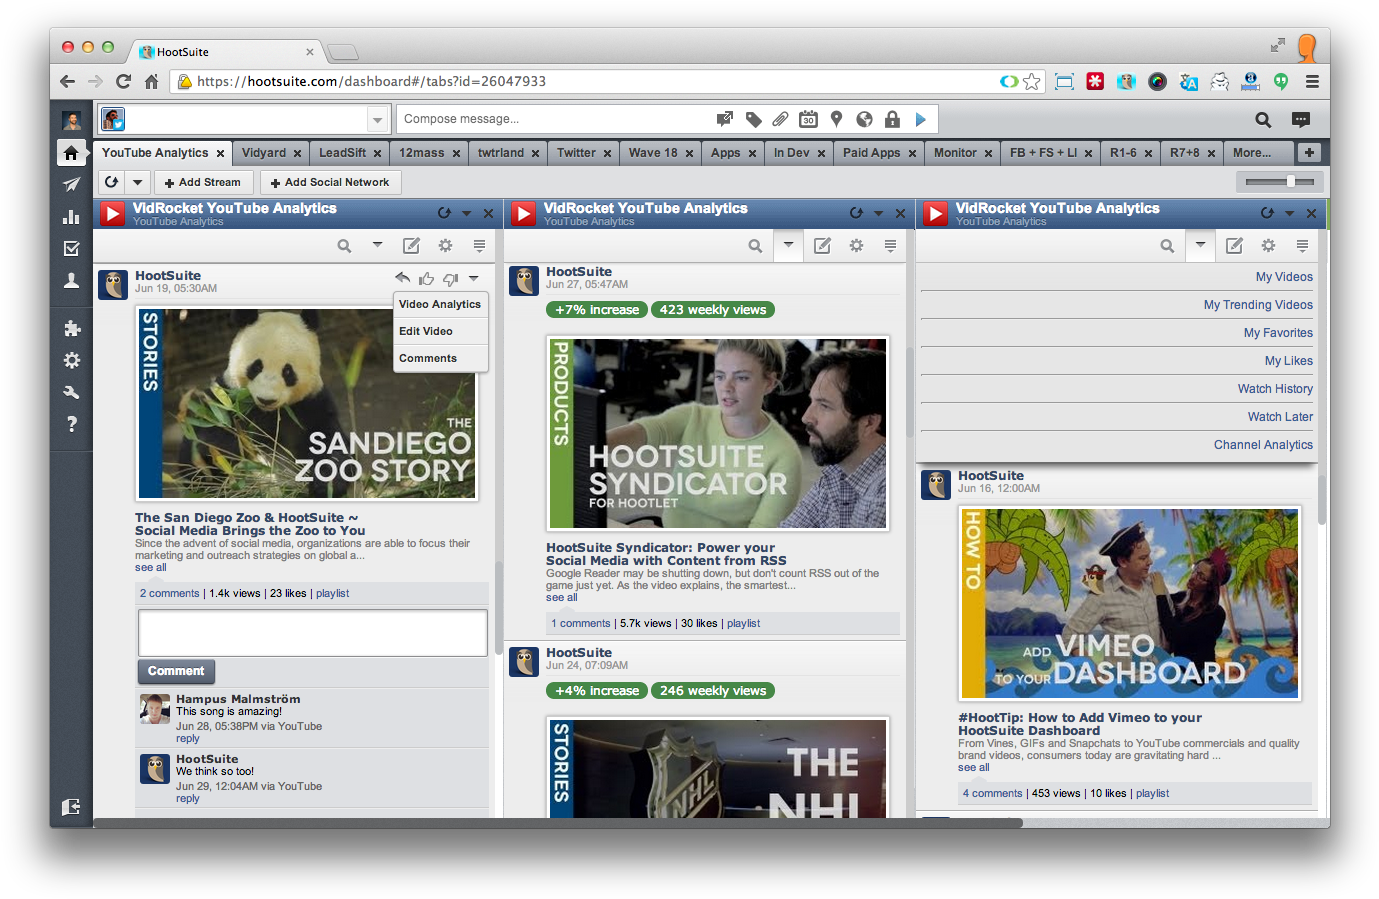
Task: Open the Tools wrench icon in sidebar
Action: pyautogui.click(x=71, y=392)
